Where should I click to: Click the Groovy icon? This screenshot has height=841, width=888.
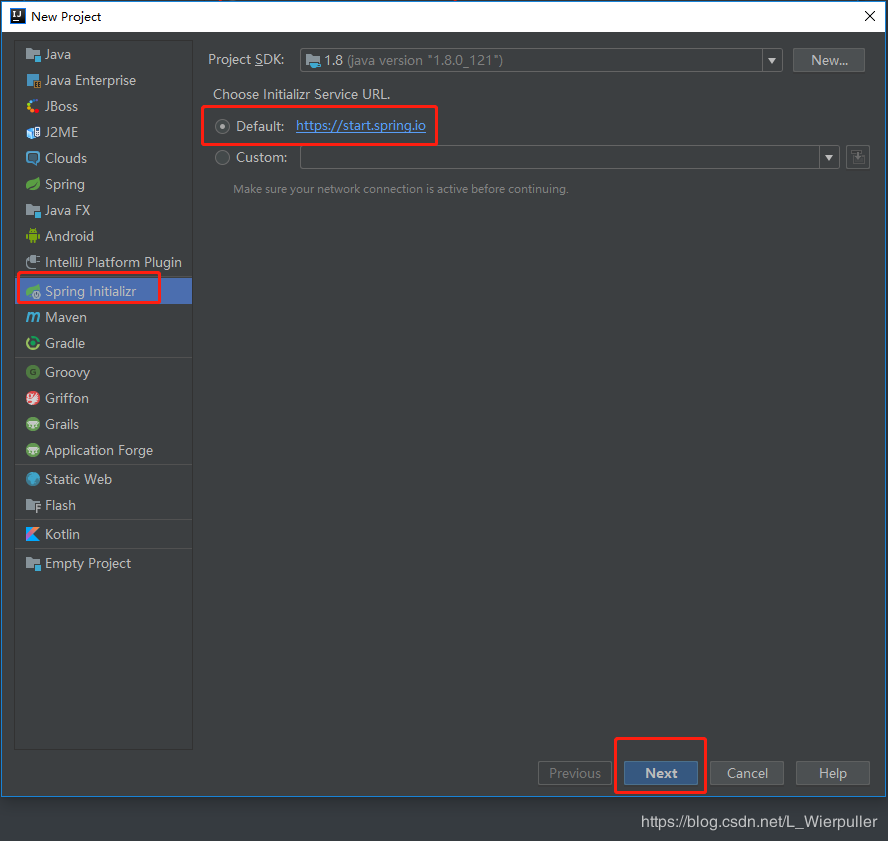[33, 372]
